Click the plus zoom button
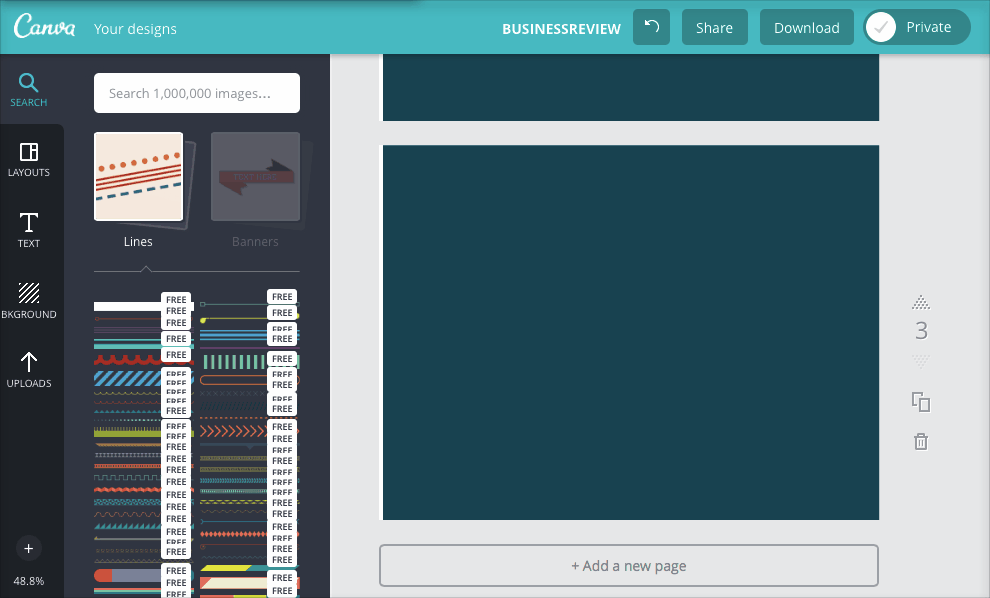 pyautogui.click(x=28, y=548)
